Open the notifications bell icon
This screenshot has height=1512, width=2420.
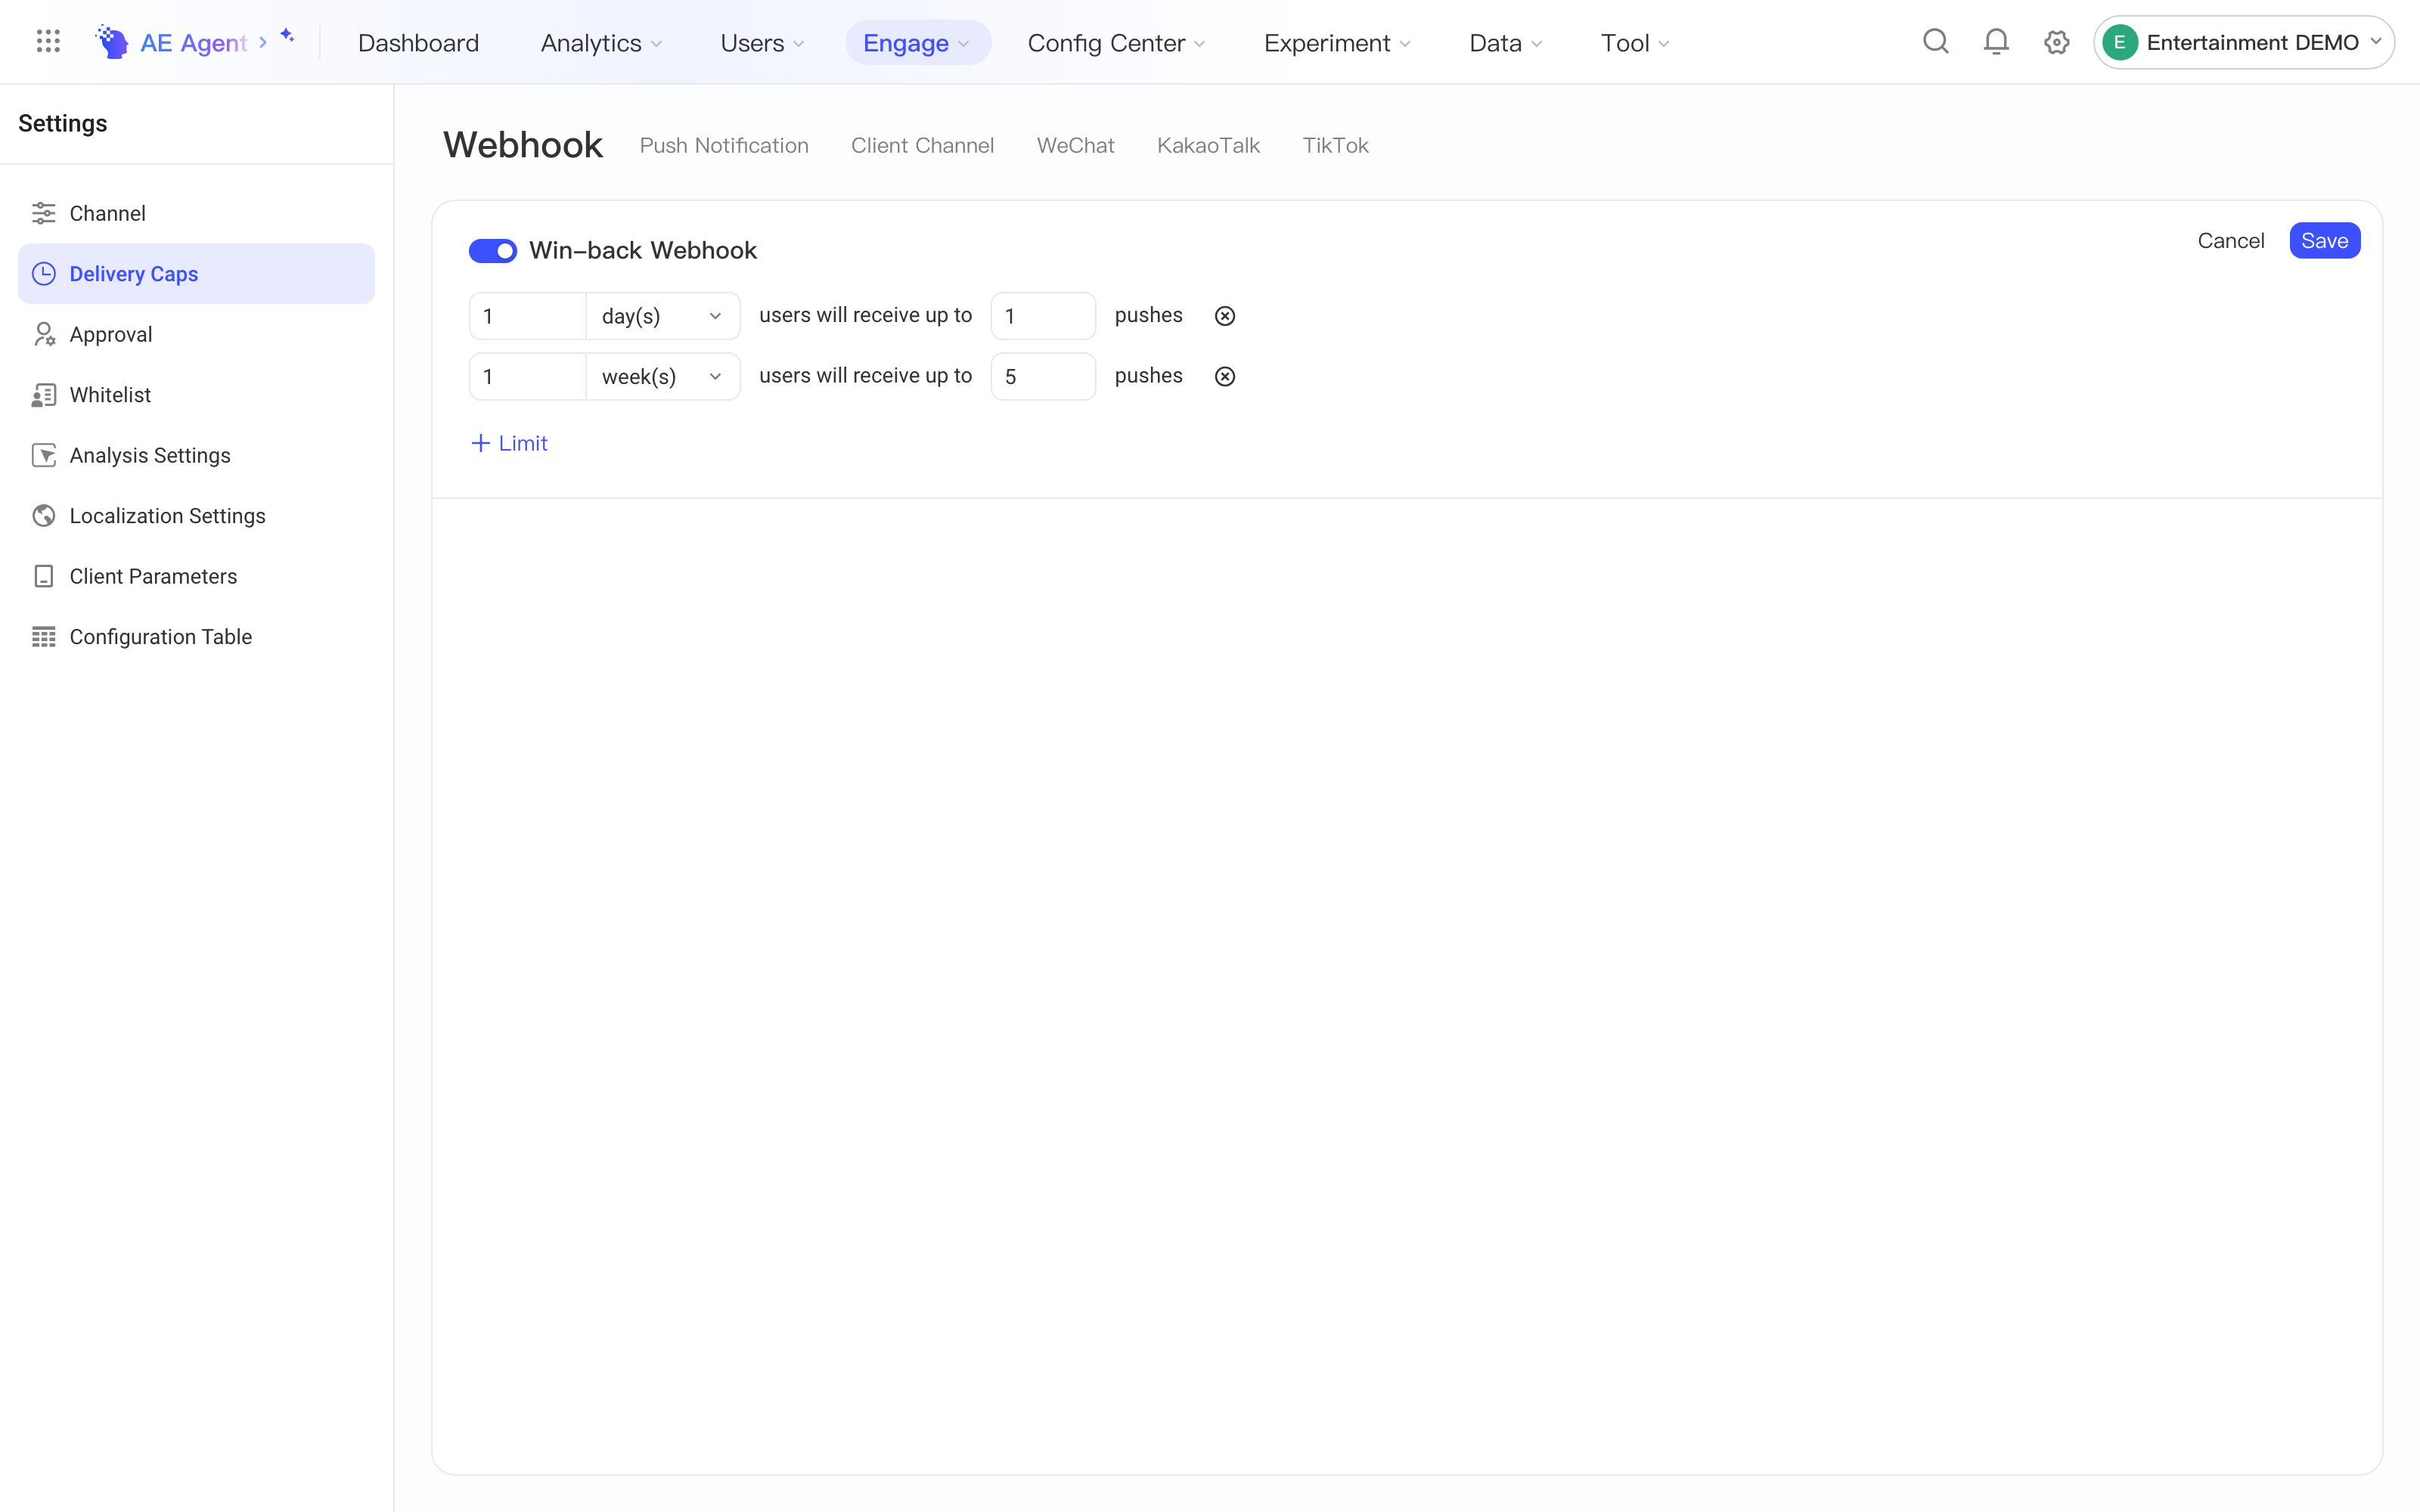1996,42
